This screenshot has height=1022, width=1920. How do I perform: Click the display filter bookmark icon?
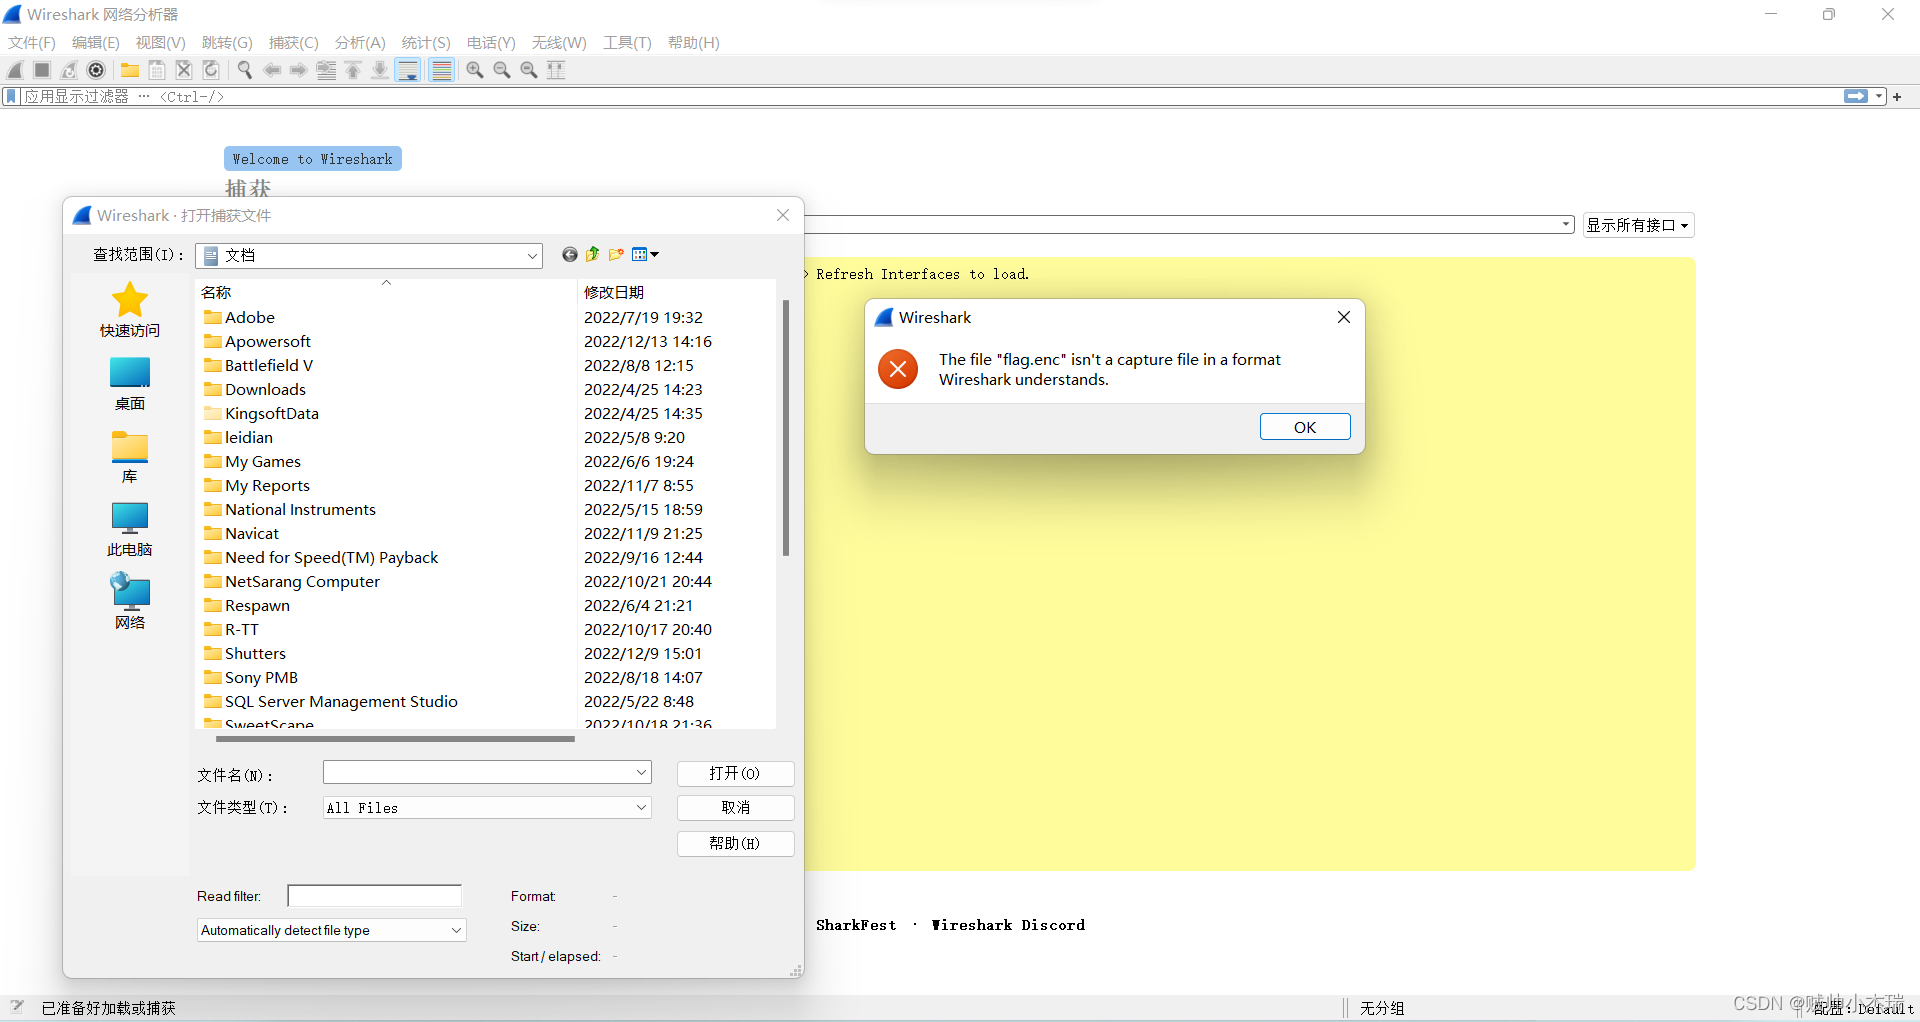coord(11,97)
